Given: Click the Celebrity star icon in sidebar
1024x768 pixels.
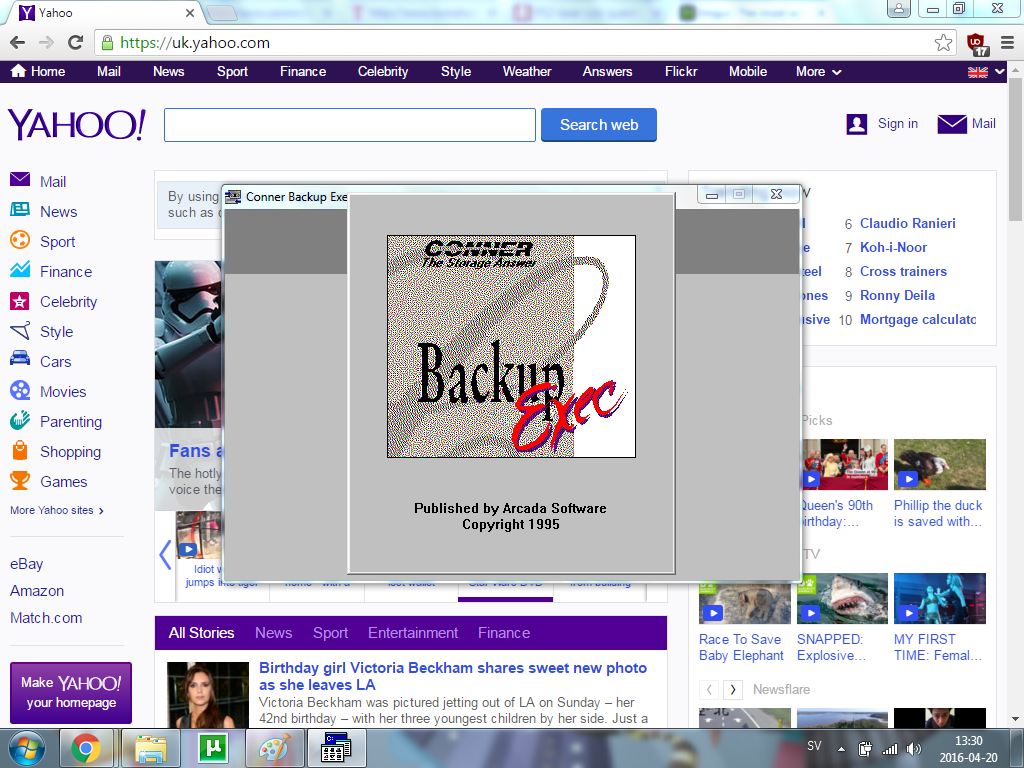Looking at the screenshot, I should coord(20,301).
